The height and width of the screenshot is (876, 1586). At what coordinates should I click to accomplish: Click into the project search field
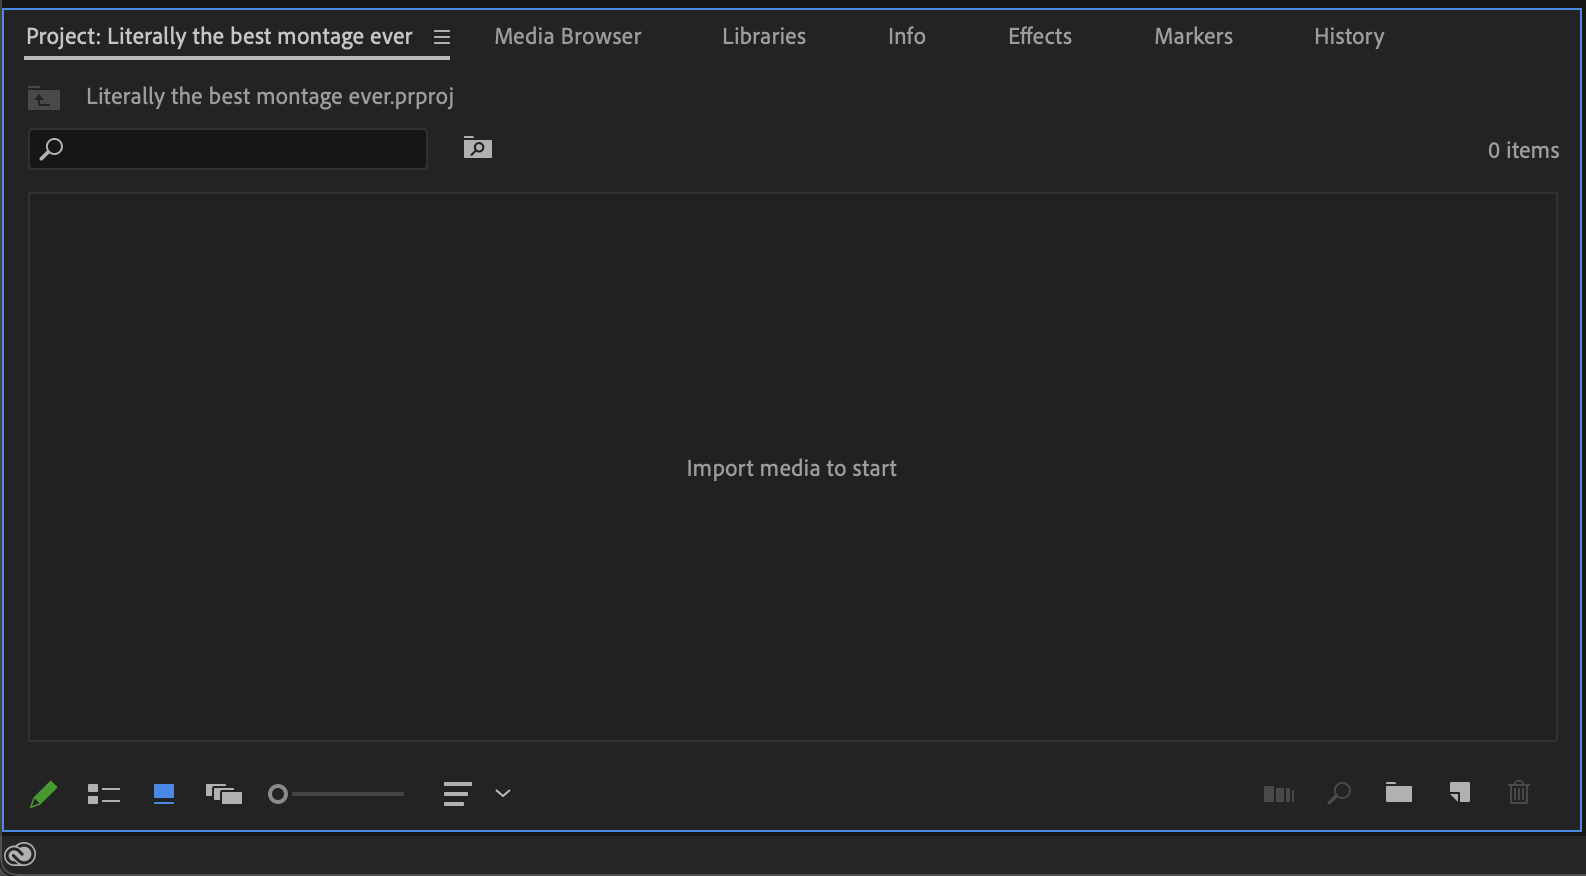(x=228, y=149)
